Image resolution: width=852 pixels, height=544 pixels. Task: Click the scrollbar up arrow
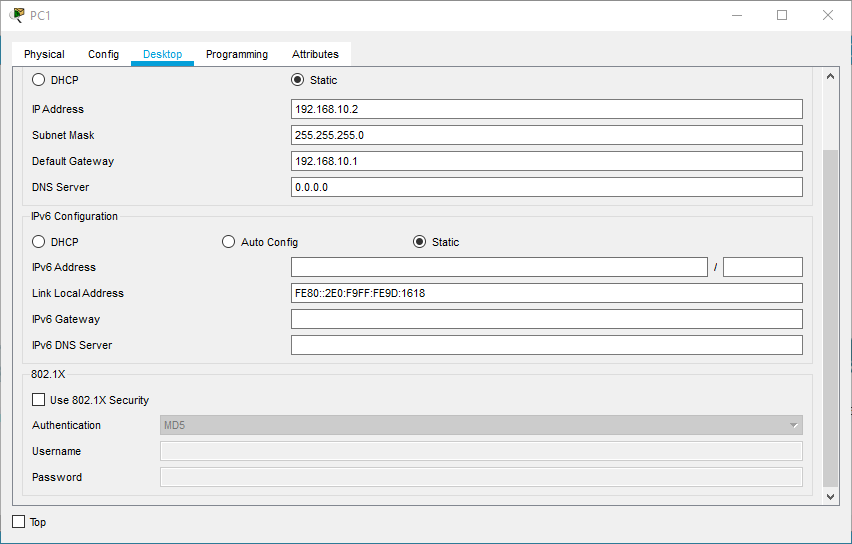(x=830, y=77)
